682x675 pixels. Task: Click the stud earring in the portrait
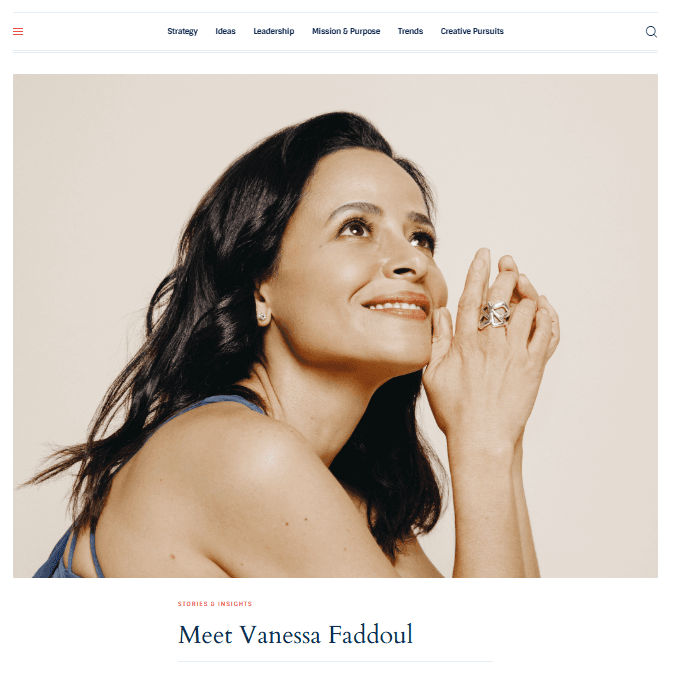tap(262, 317)
